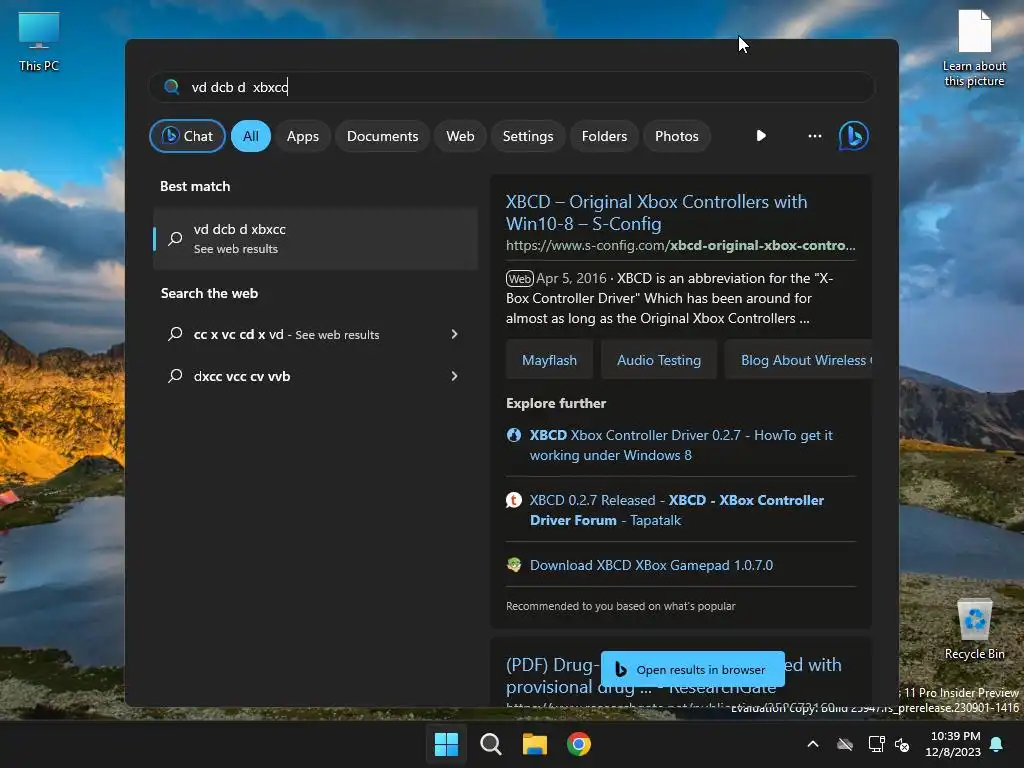
Task: Select best match 'vd dcb d xbxcc' result
Action: [x=315, y=238]
